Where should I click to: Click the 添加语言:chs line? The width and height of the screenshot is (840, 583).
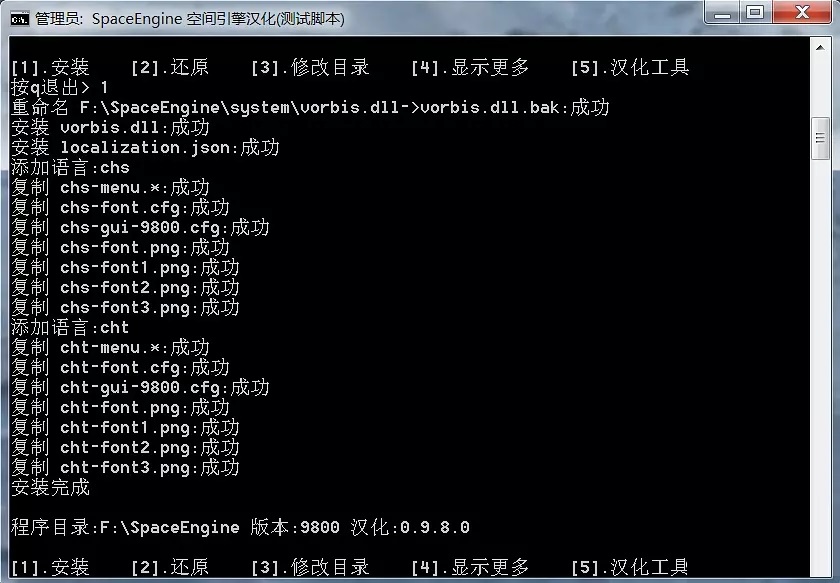coord(70,167)
